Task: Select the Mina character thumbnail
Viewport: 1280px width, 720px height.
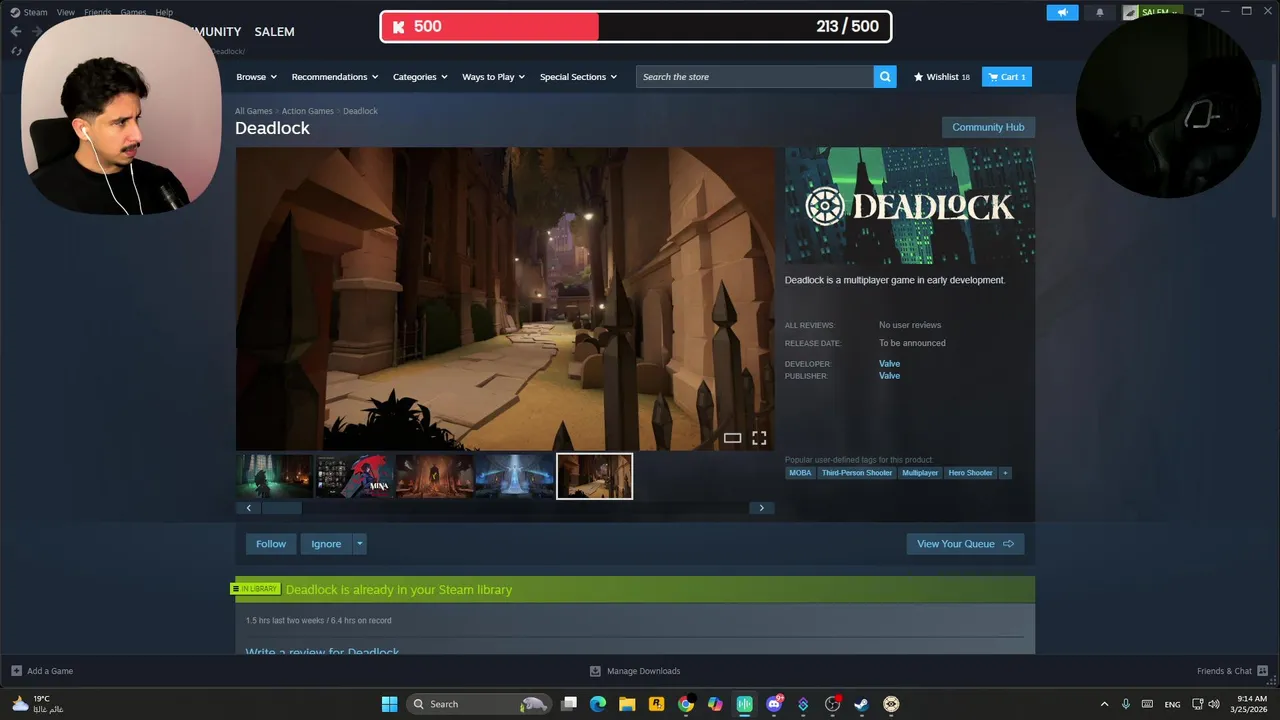Action: 354,476
